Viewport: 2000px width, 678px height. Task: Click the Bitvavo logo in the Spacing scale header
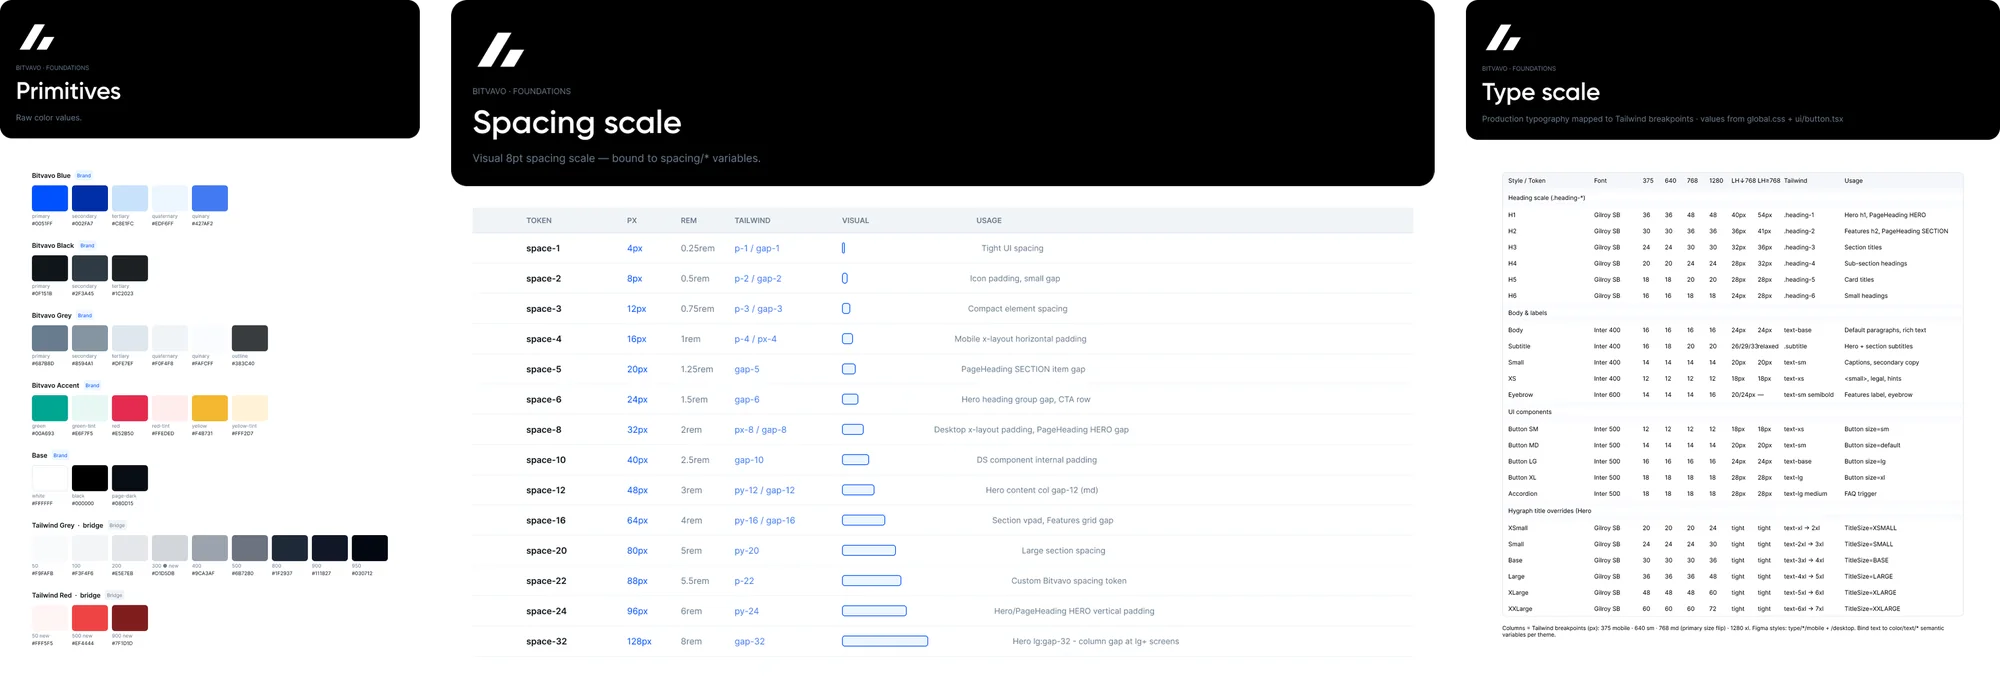click(x=500, y=50)
